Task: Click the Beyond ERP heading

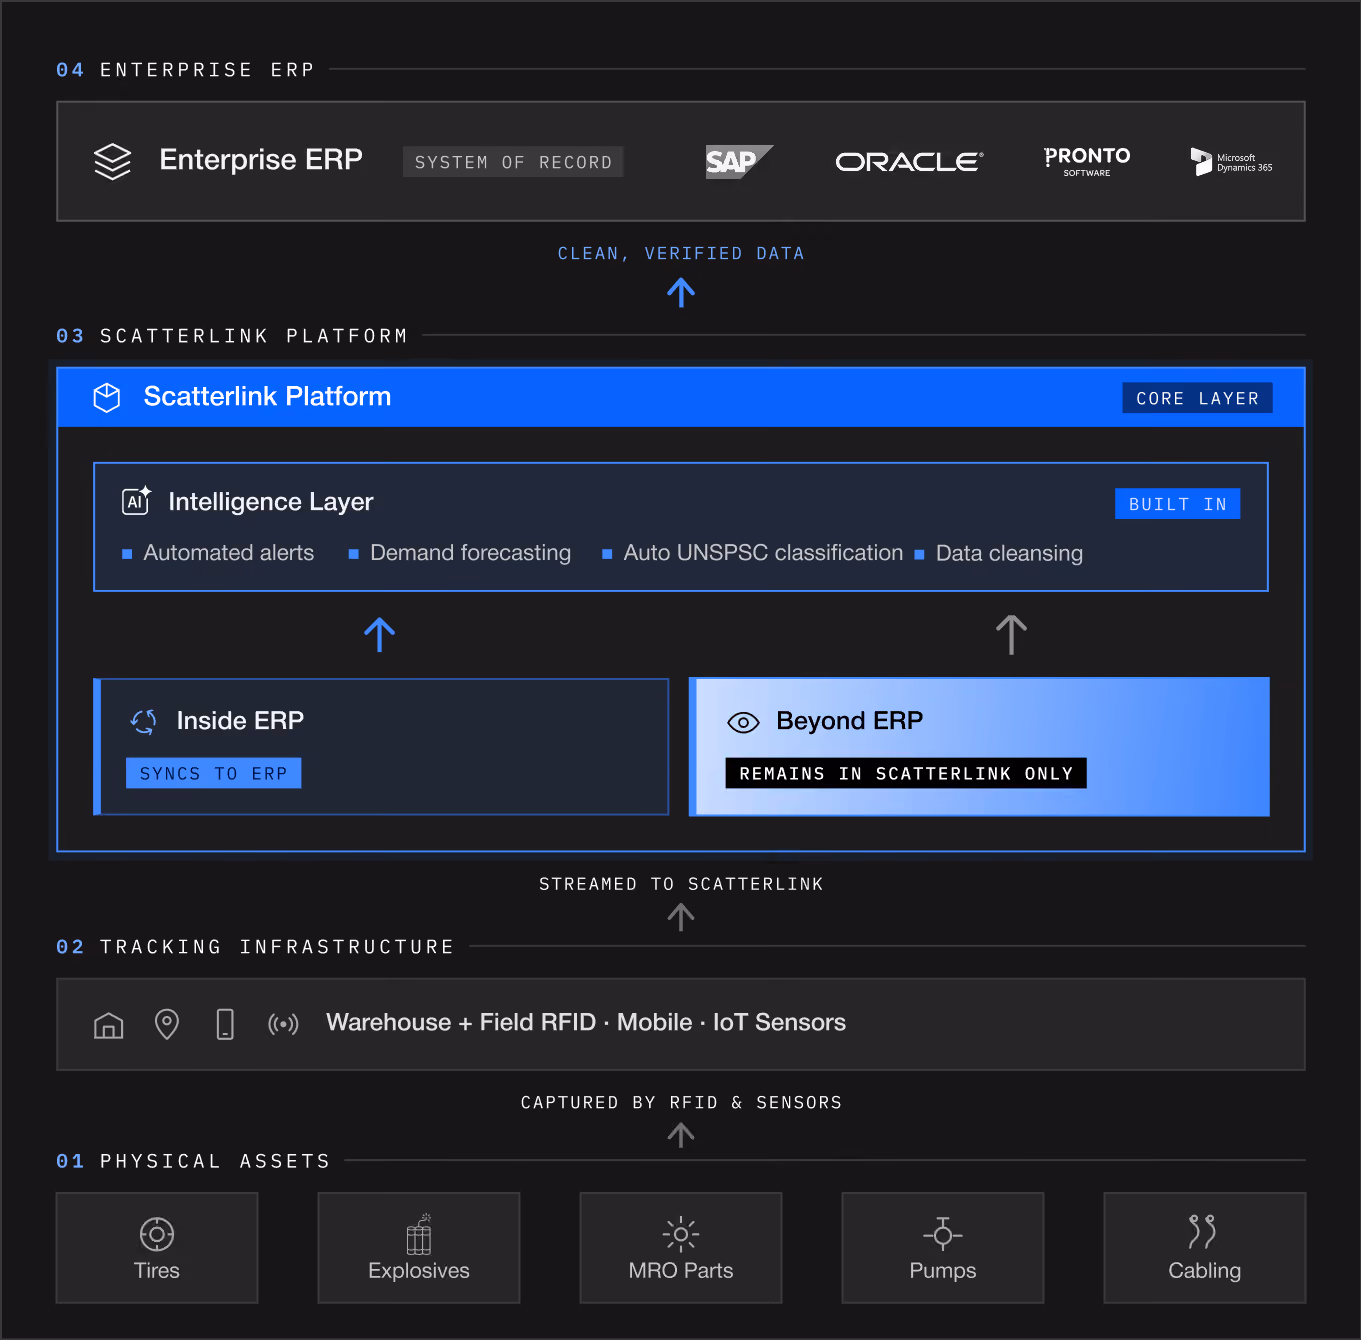Action: (849, 721)
